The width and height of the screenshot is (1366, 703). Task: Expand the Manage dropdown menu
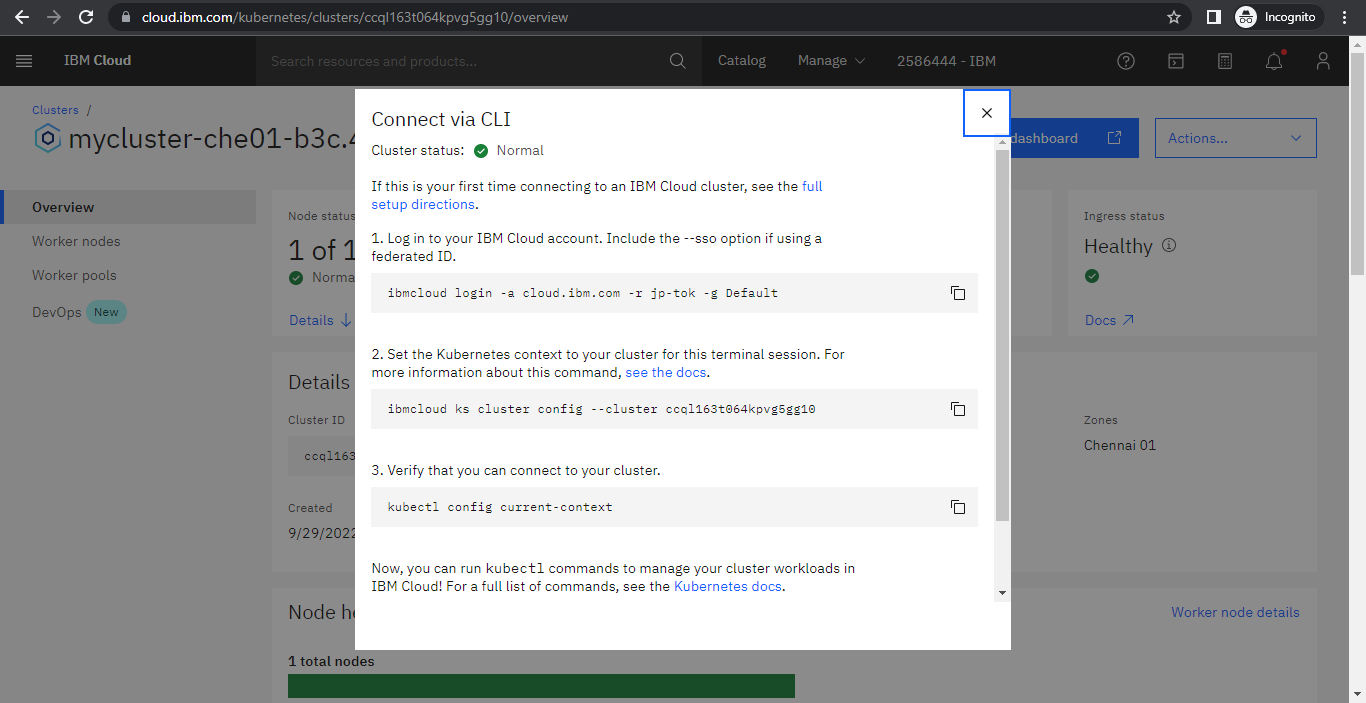[830, 61]
